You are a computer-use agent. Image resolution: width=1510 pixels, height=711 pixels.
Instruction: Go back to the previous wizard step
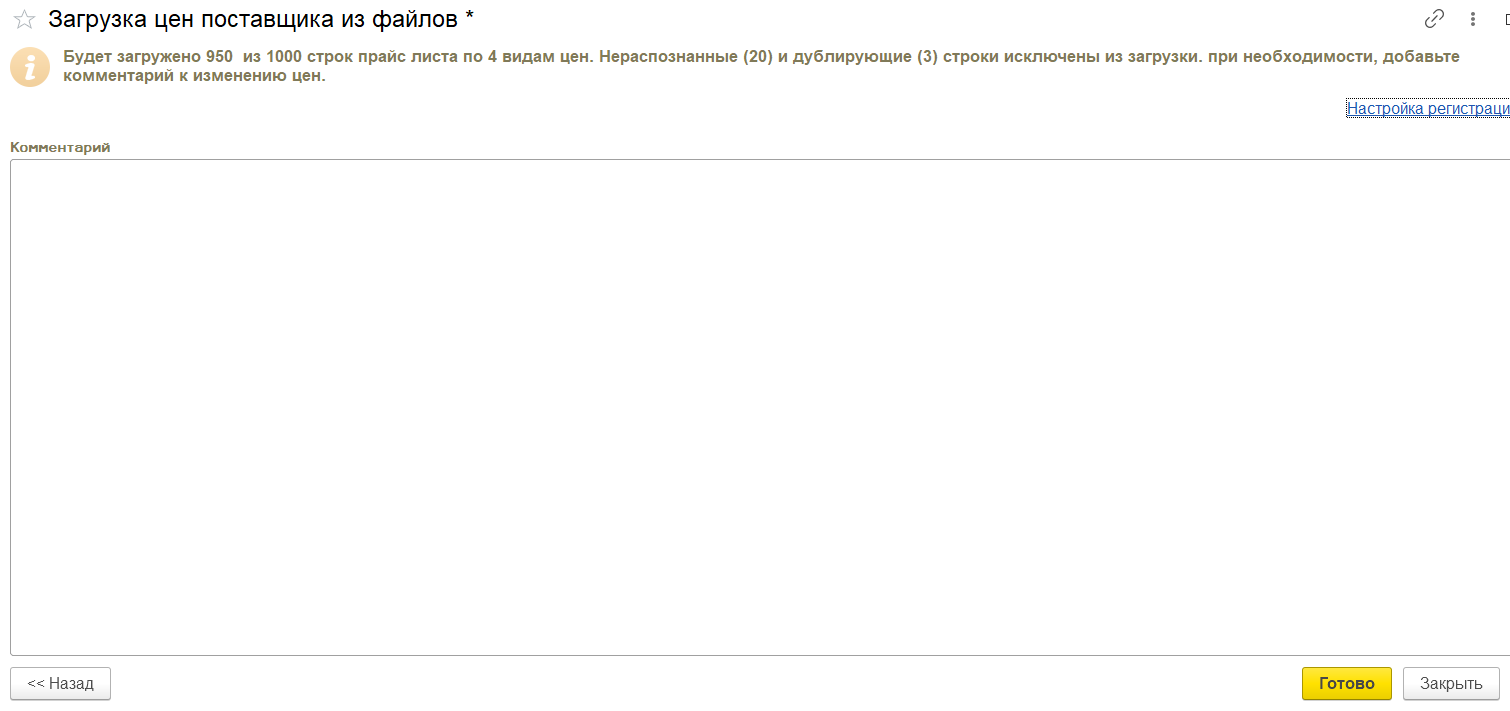tap(60, 684)
